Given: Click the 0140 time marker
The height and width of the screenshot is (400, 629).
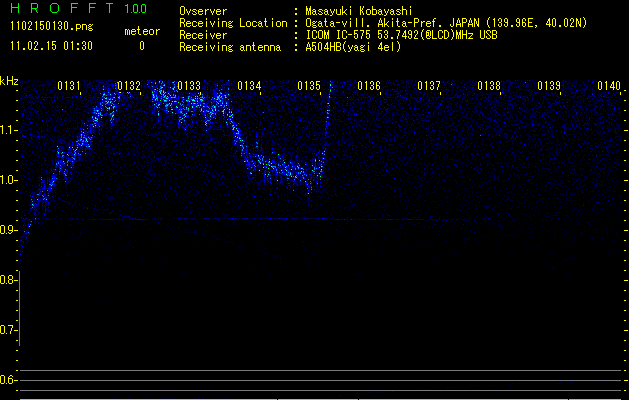Looking at the screenshot, I should (x=609, y=87).
